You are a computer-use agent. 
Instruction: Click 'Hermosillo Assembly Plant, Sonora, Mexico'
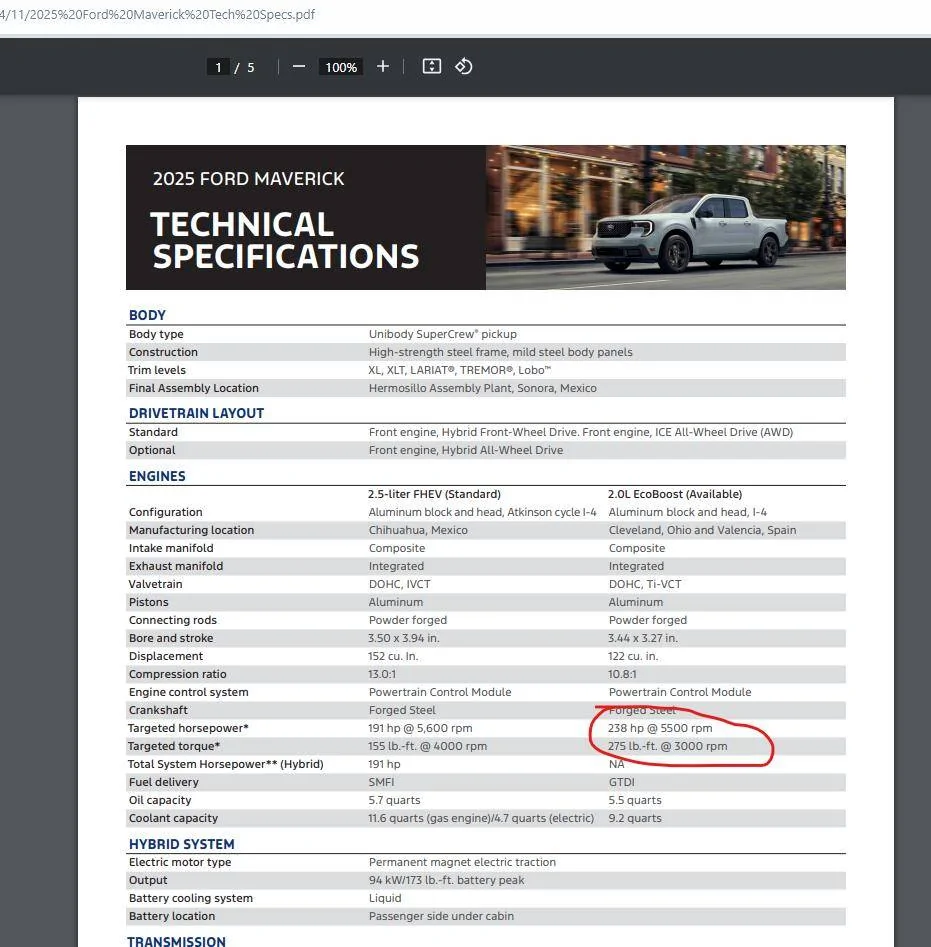[x=482, y=388]
